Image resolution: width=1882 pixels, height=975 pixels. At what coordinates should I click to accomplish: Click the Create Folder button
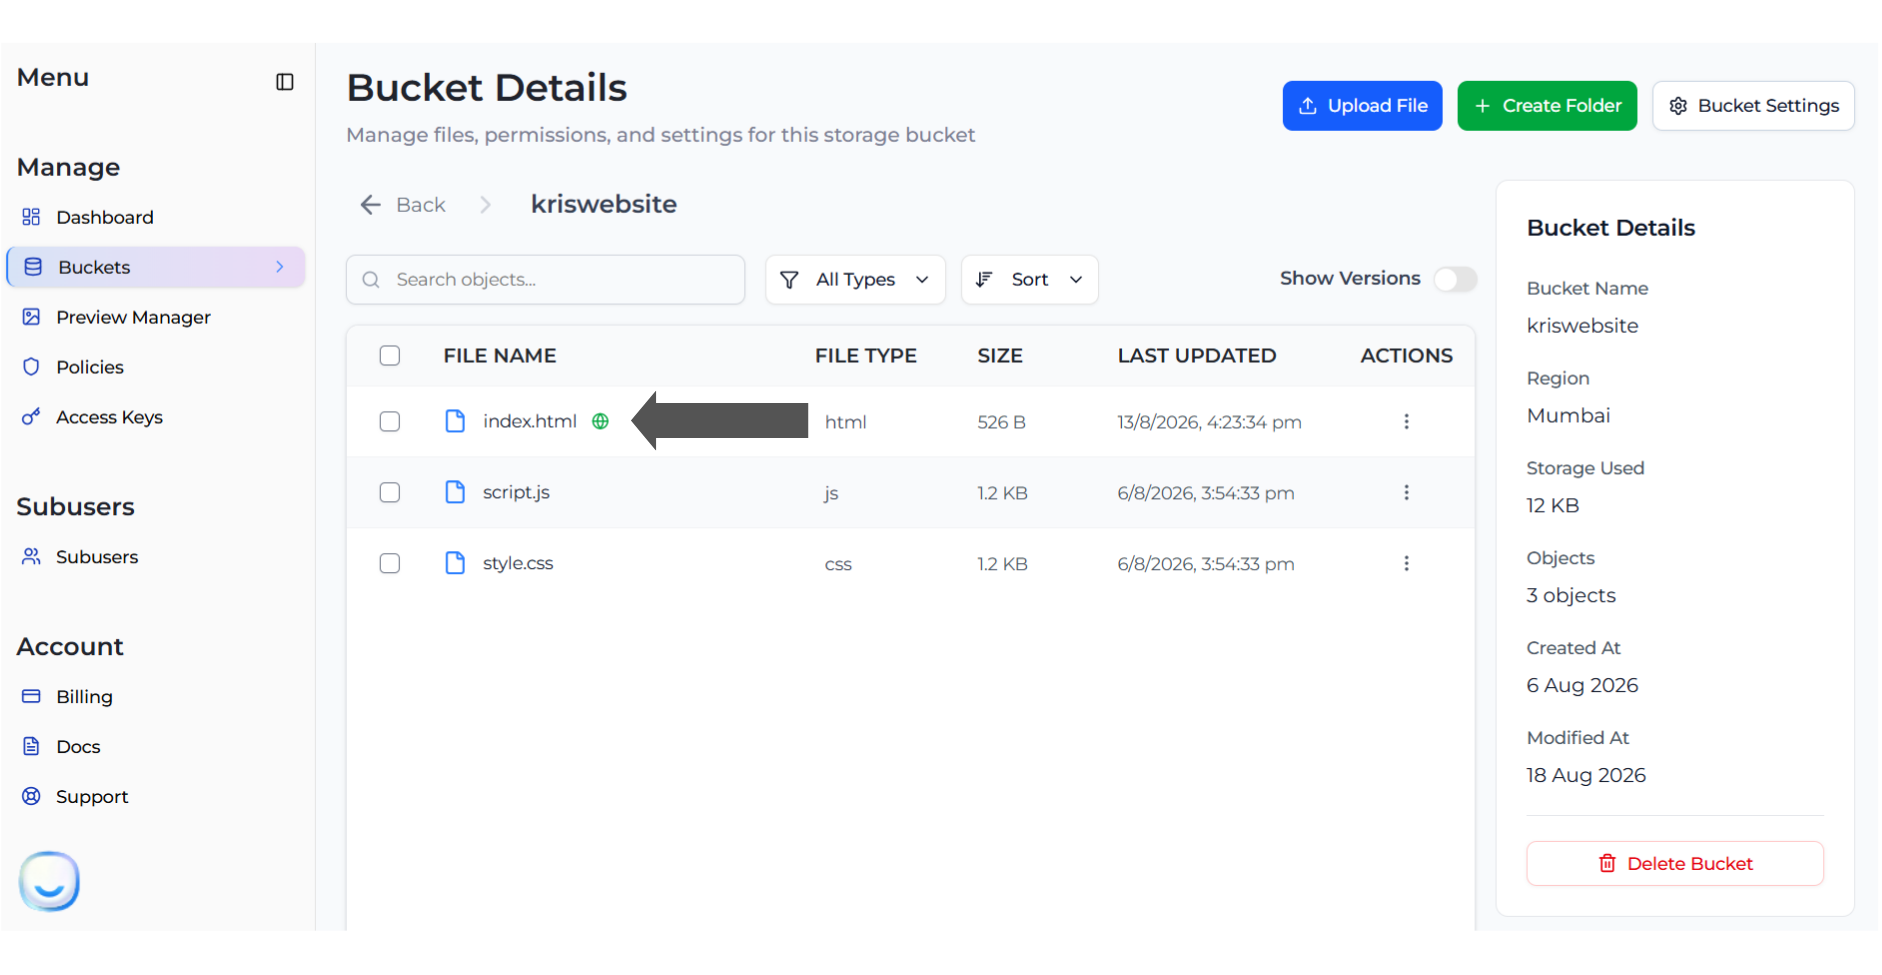[1547, 106]
